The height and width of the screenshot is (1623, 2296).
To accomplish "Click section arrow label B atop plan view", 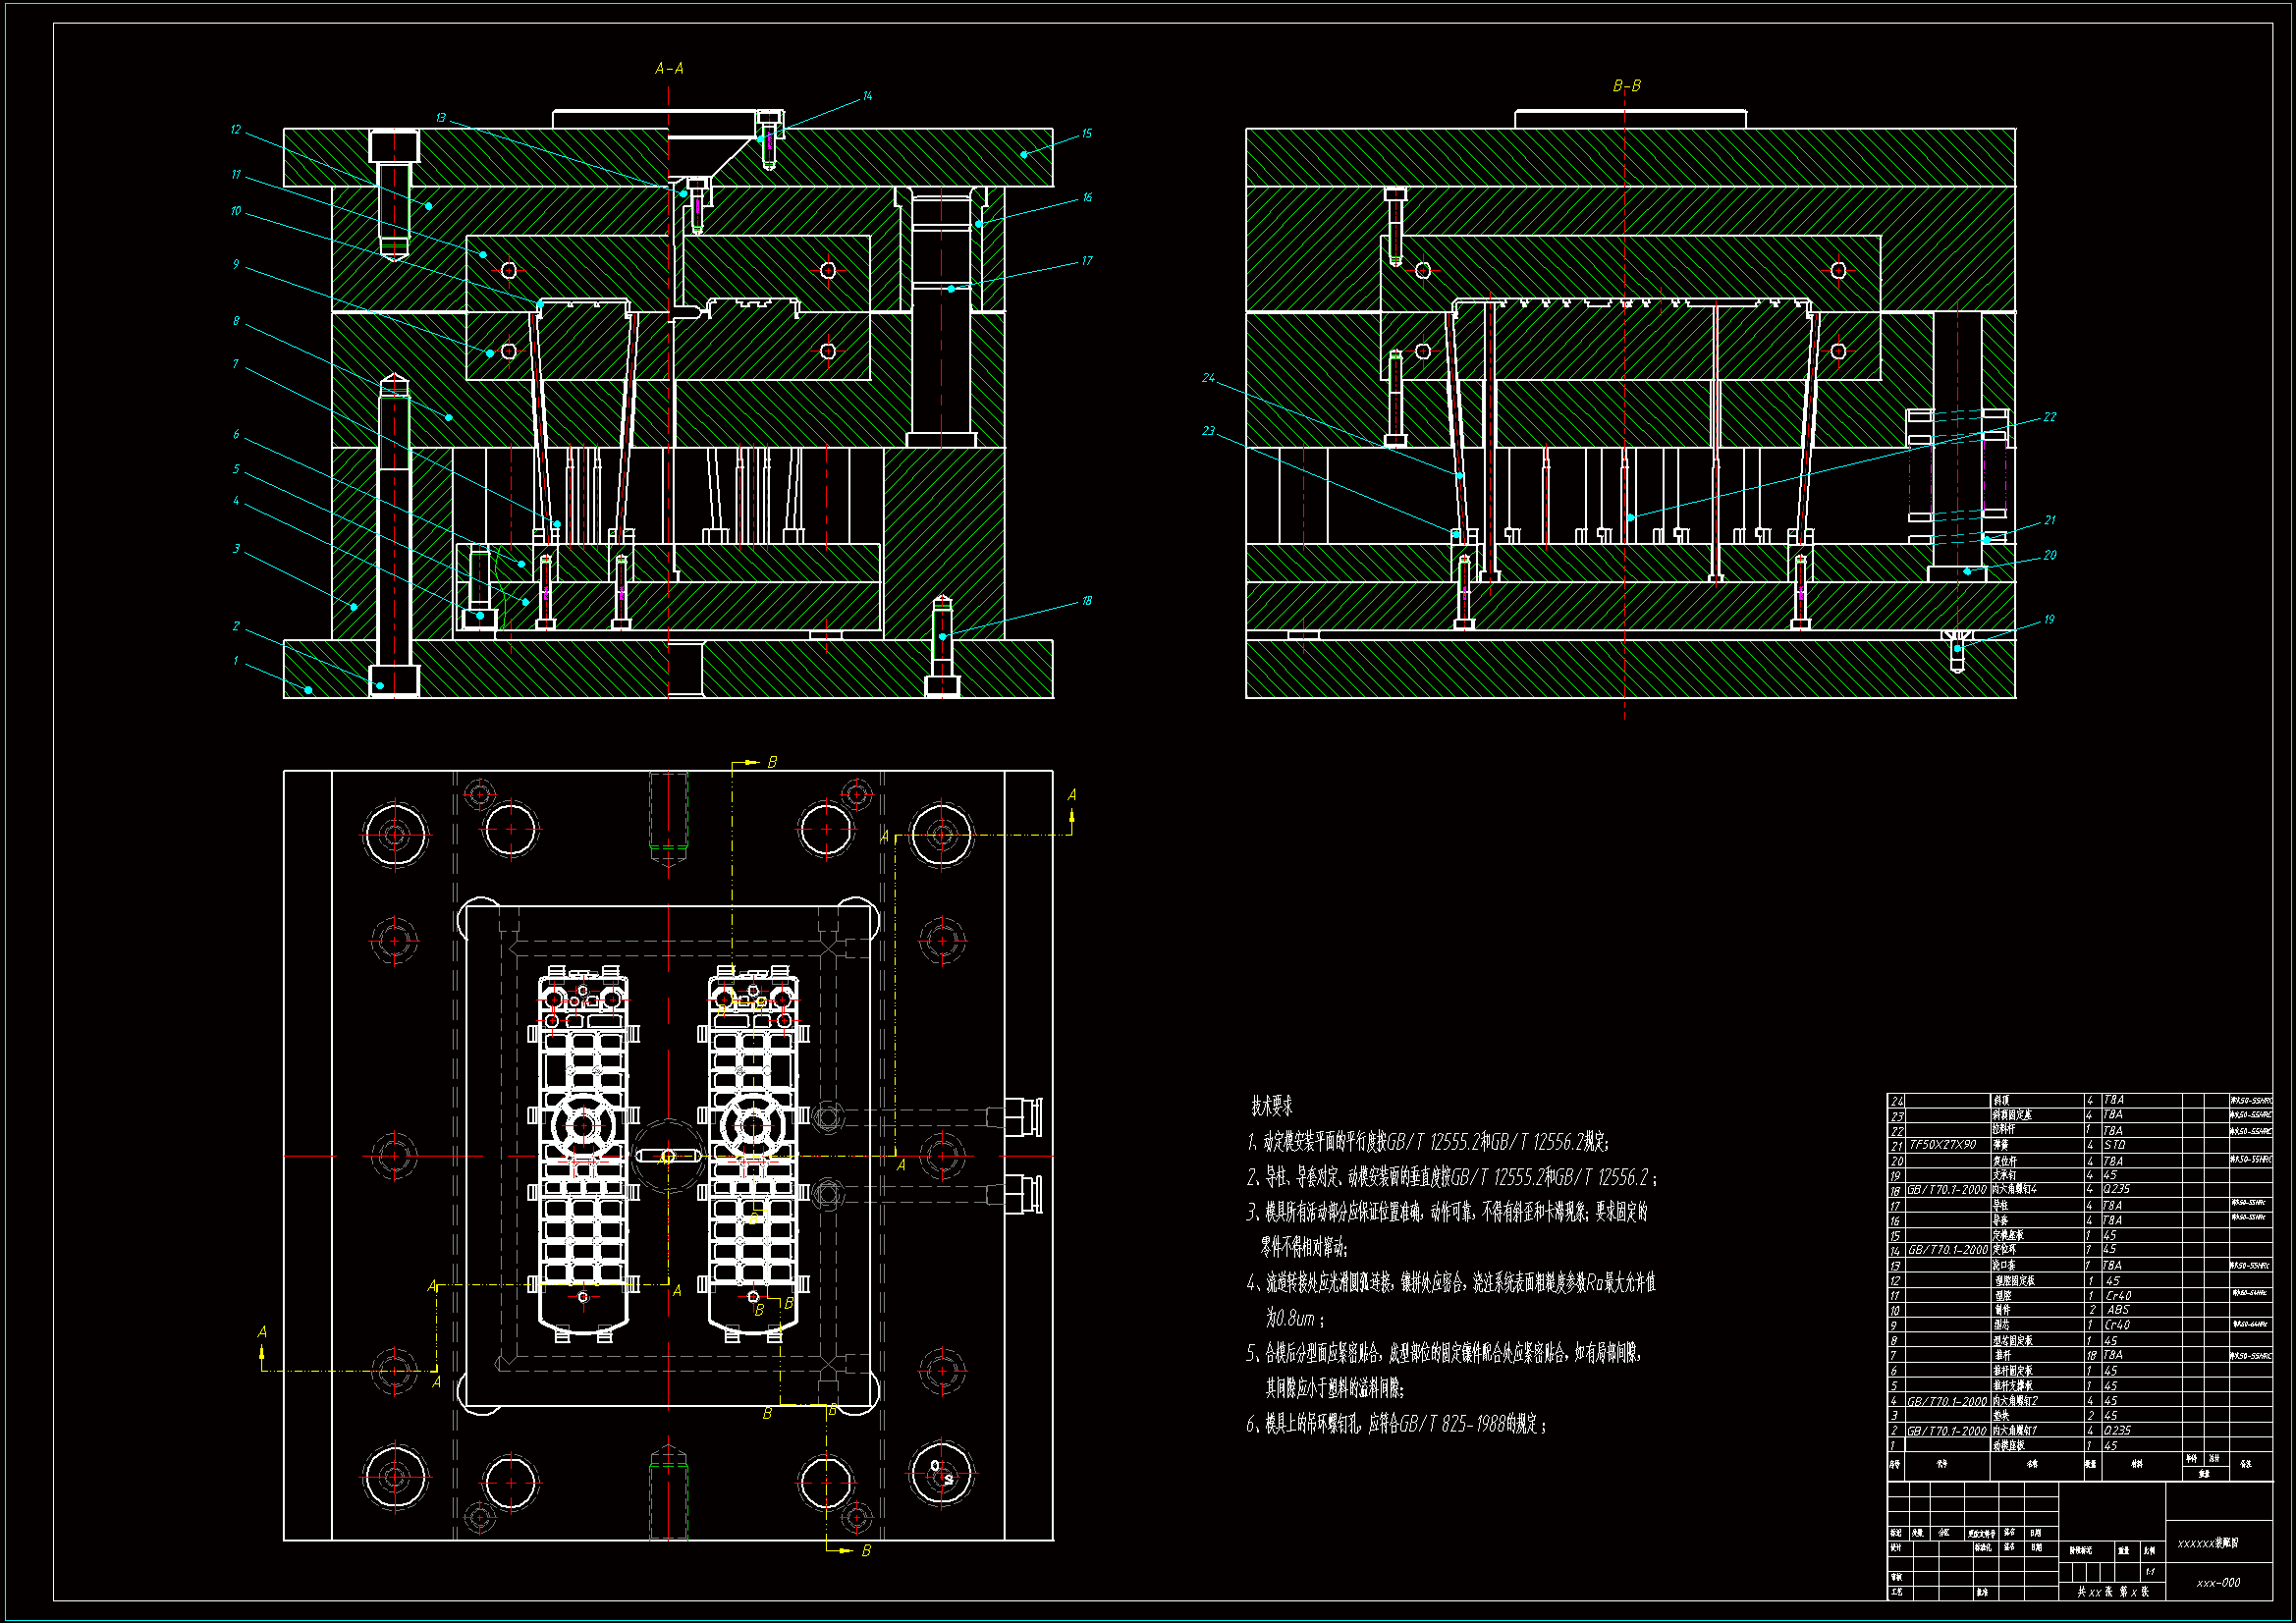I will (x=772, y=763).
